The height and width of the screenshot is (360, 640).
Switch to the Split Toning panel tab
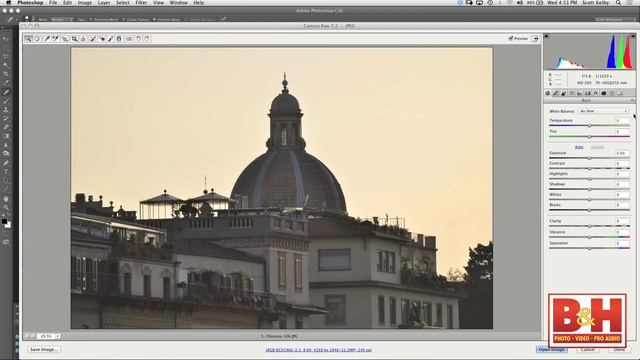579,93
